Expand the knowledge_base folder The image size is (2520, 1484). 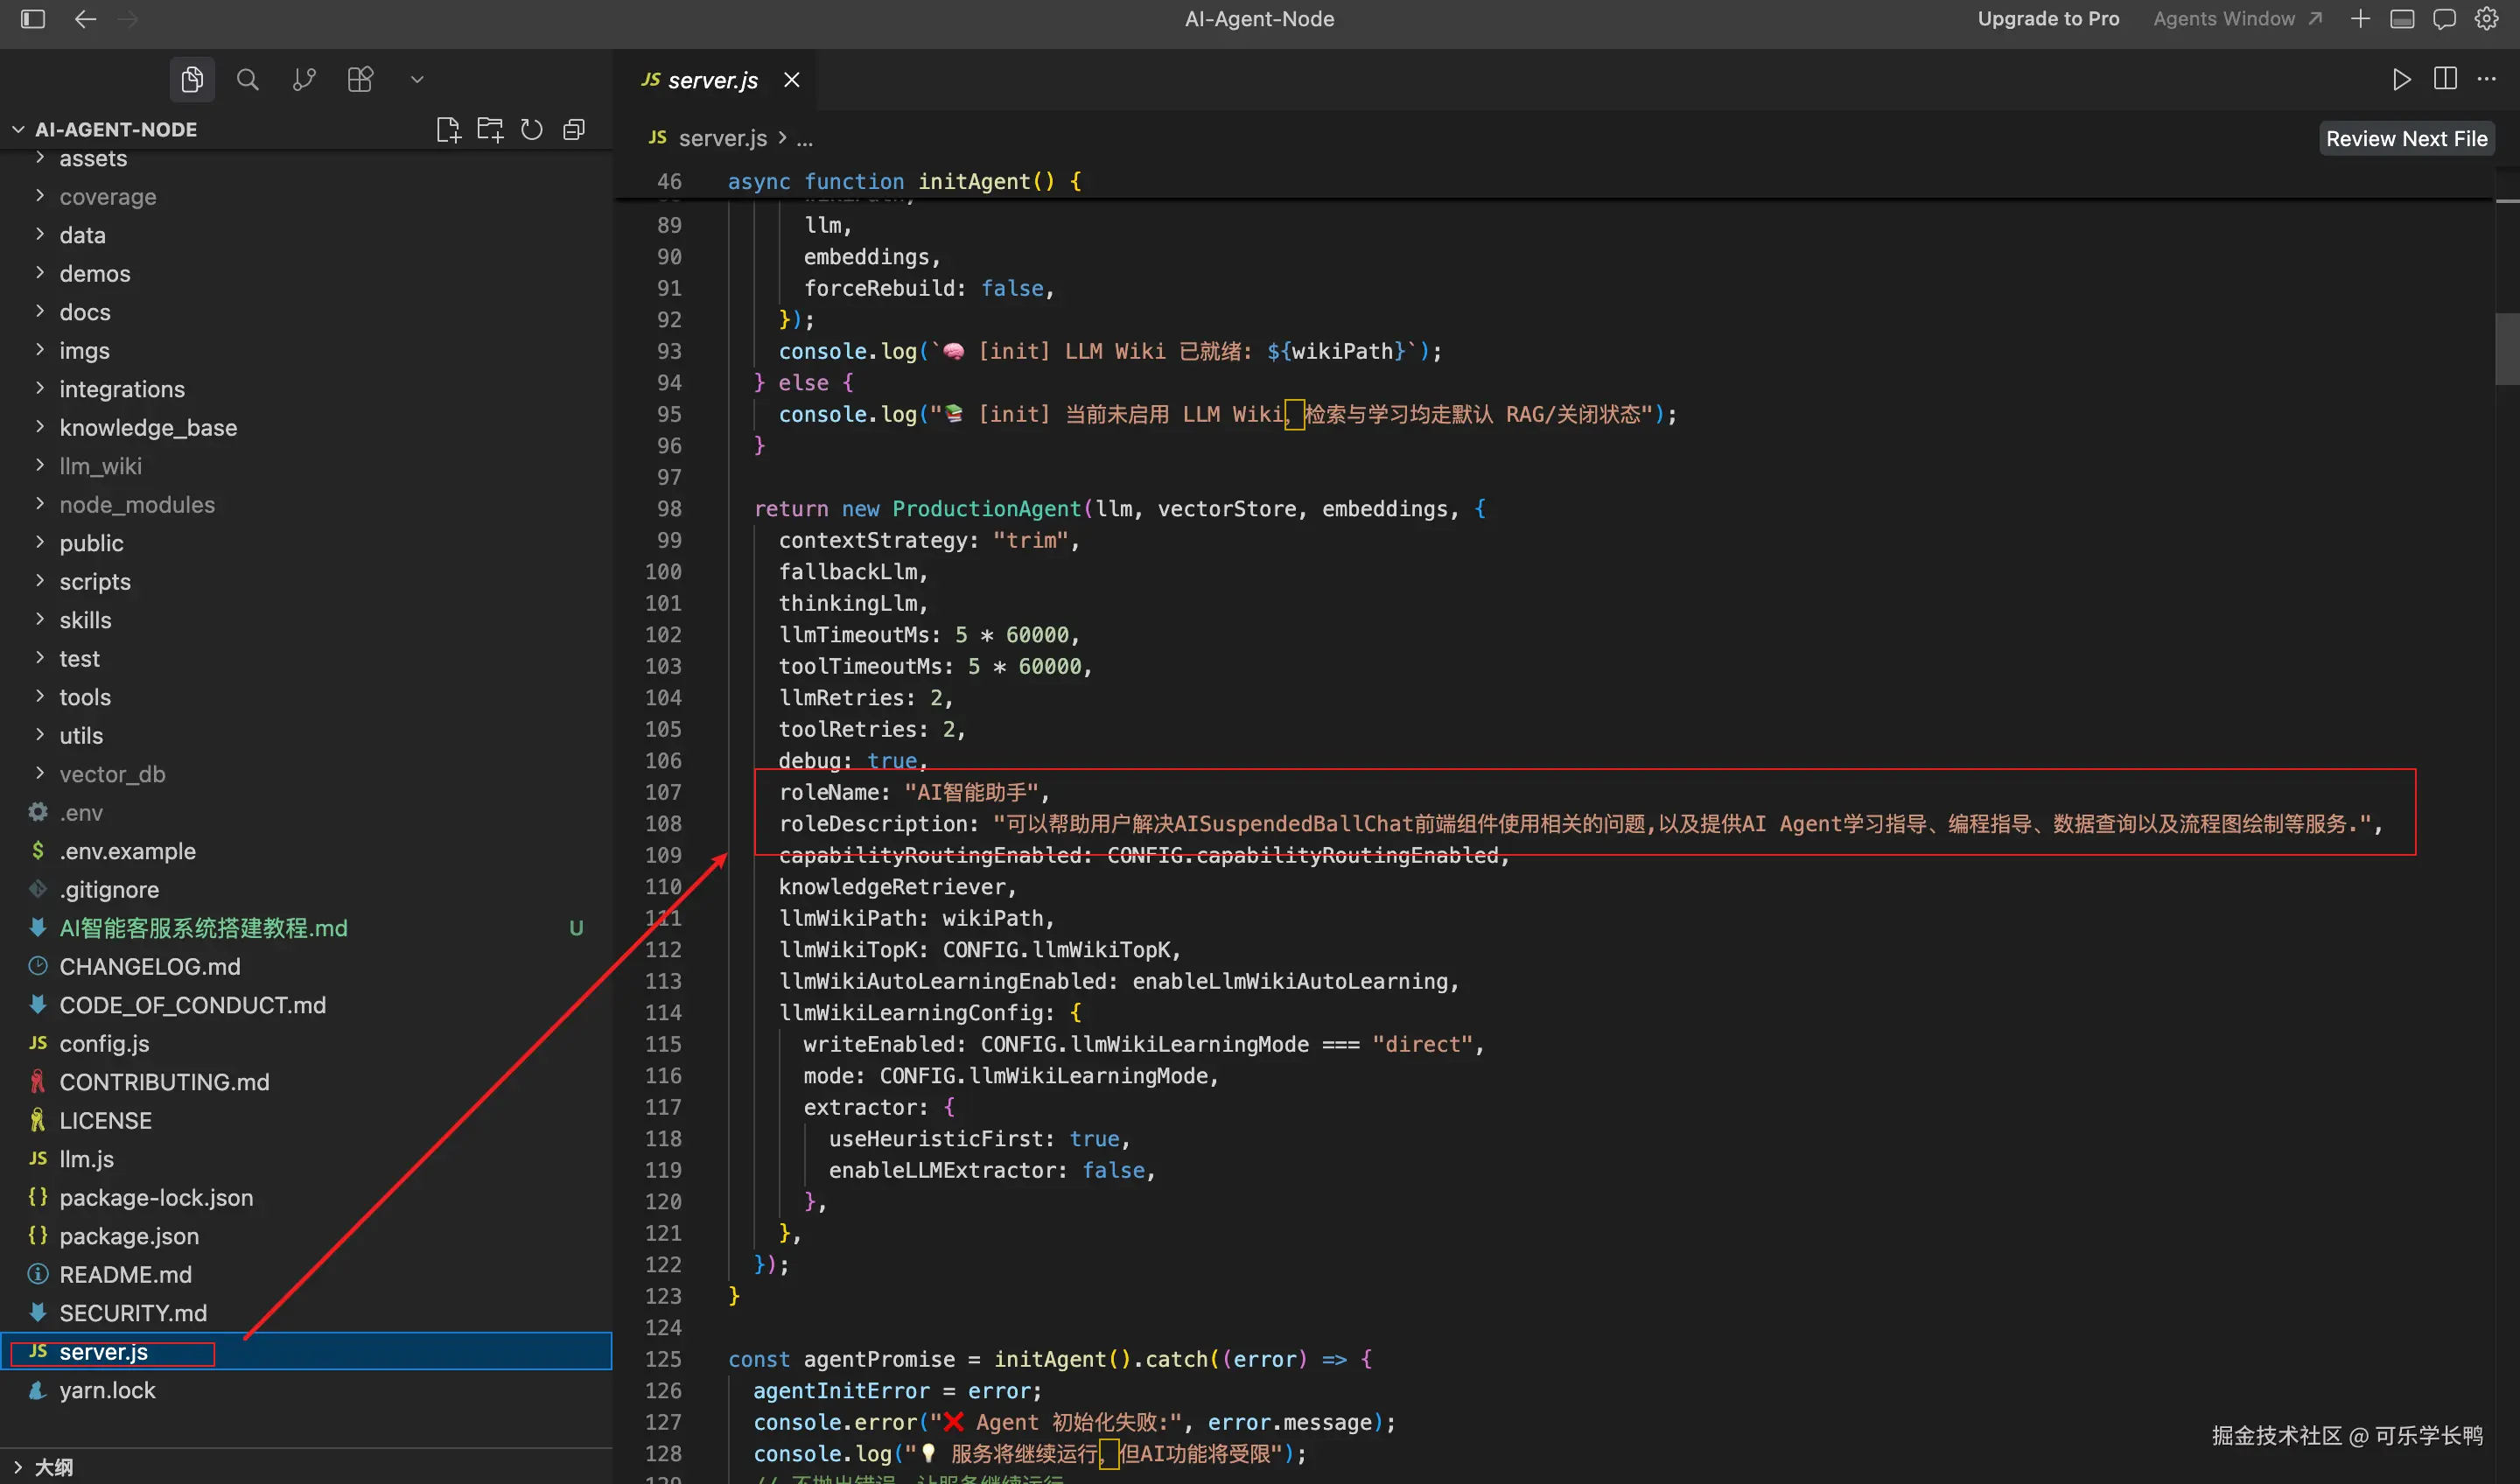pos(148,428)
